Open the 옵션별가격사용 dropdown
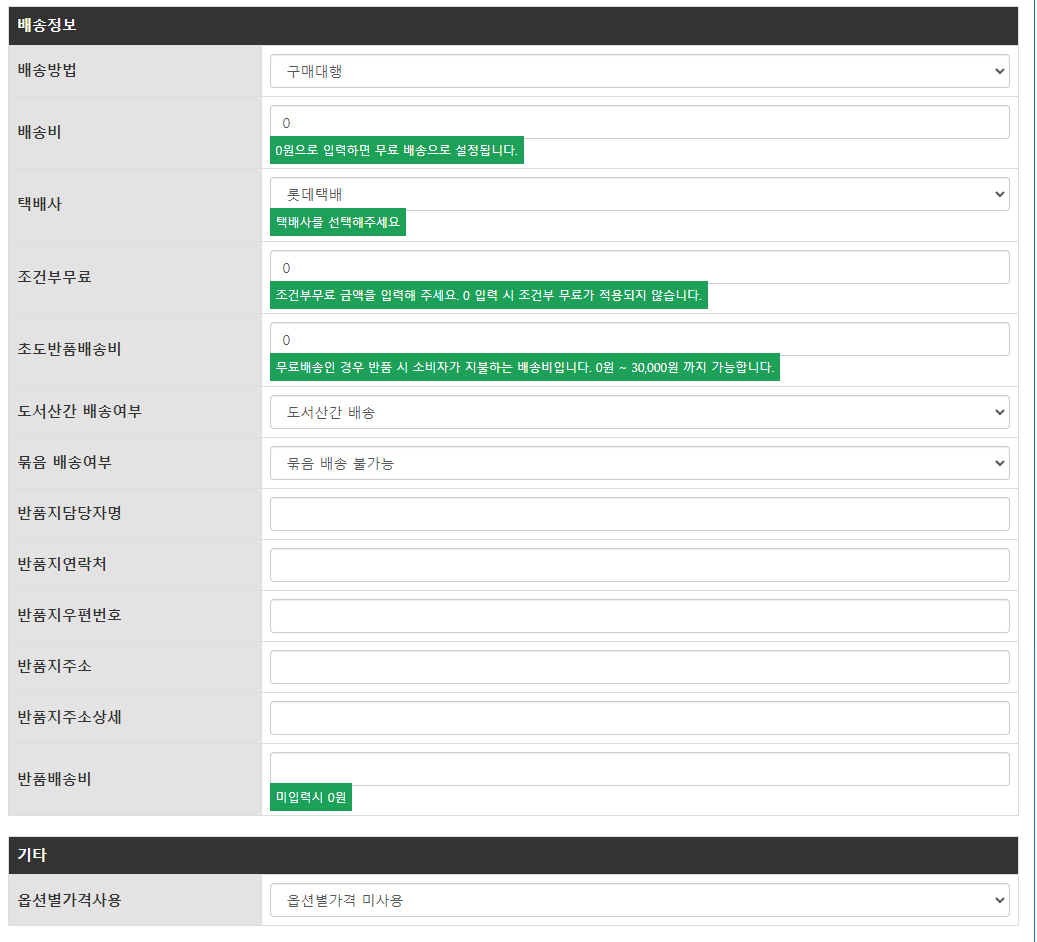This screenshot has height=942, width=1037. click(639, 900)
